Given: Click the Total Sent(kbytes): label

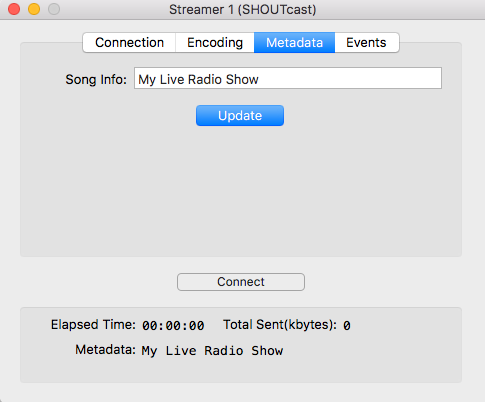Looking at the screenshot, I should pyautogui.click(x=280, y=325).
